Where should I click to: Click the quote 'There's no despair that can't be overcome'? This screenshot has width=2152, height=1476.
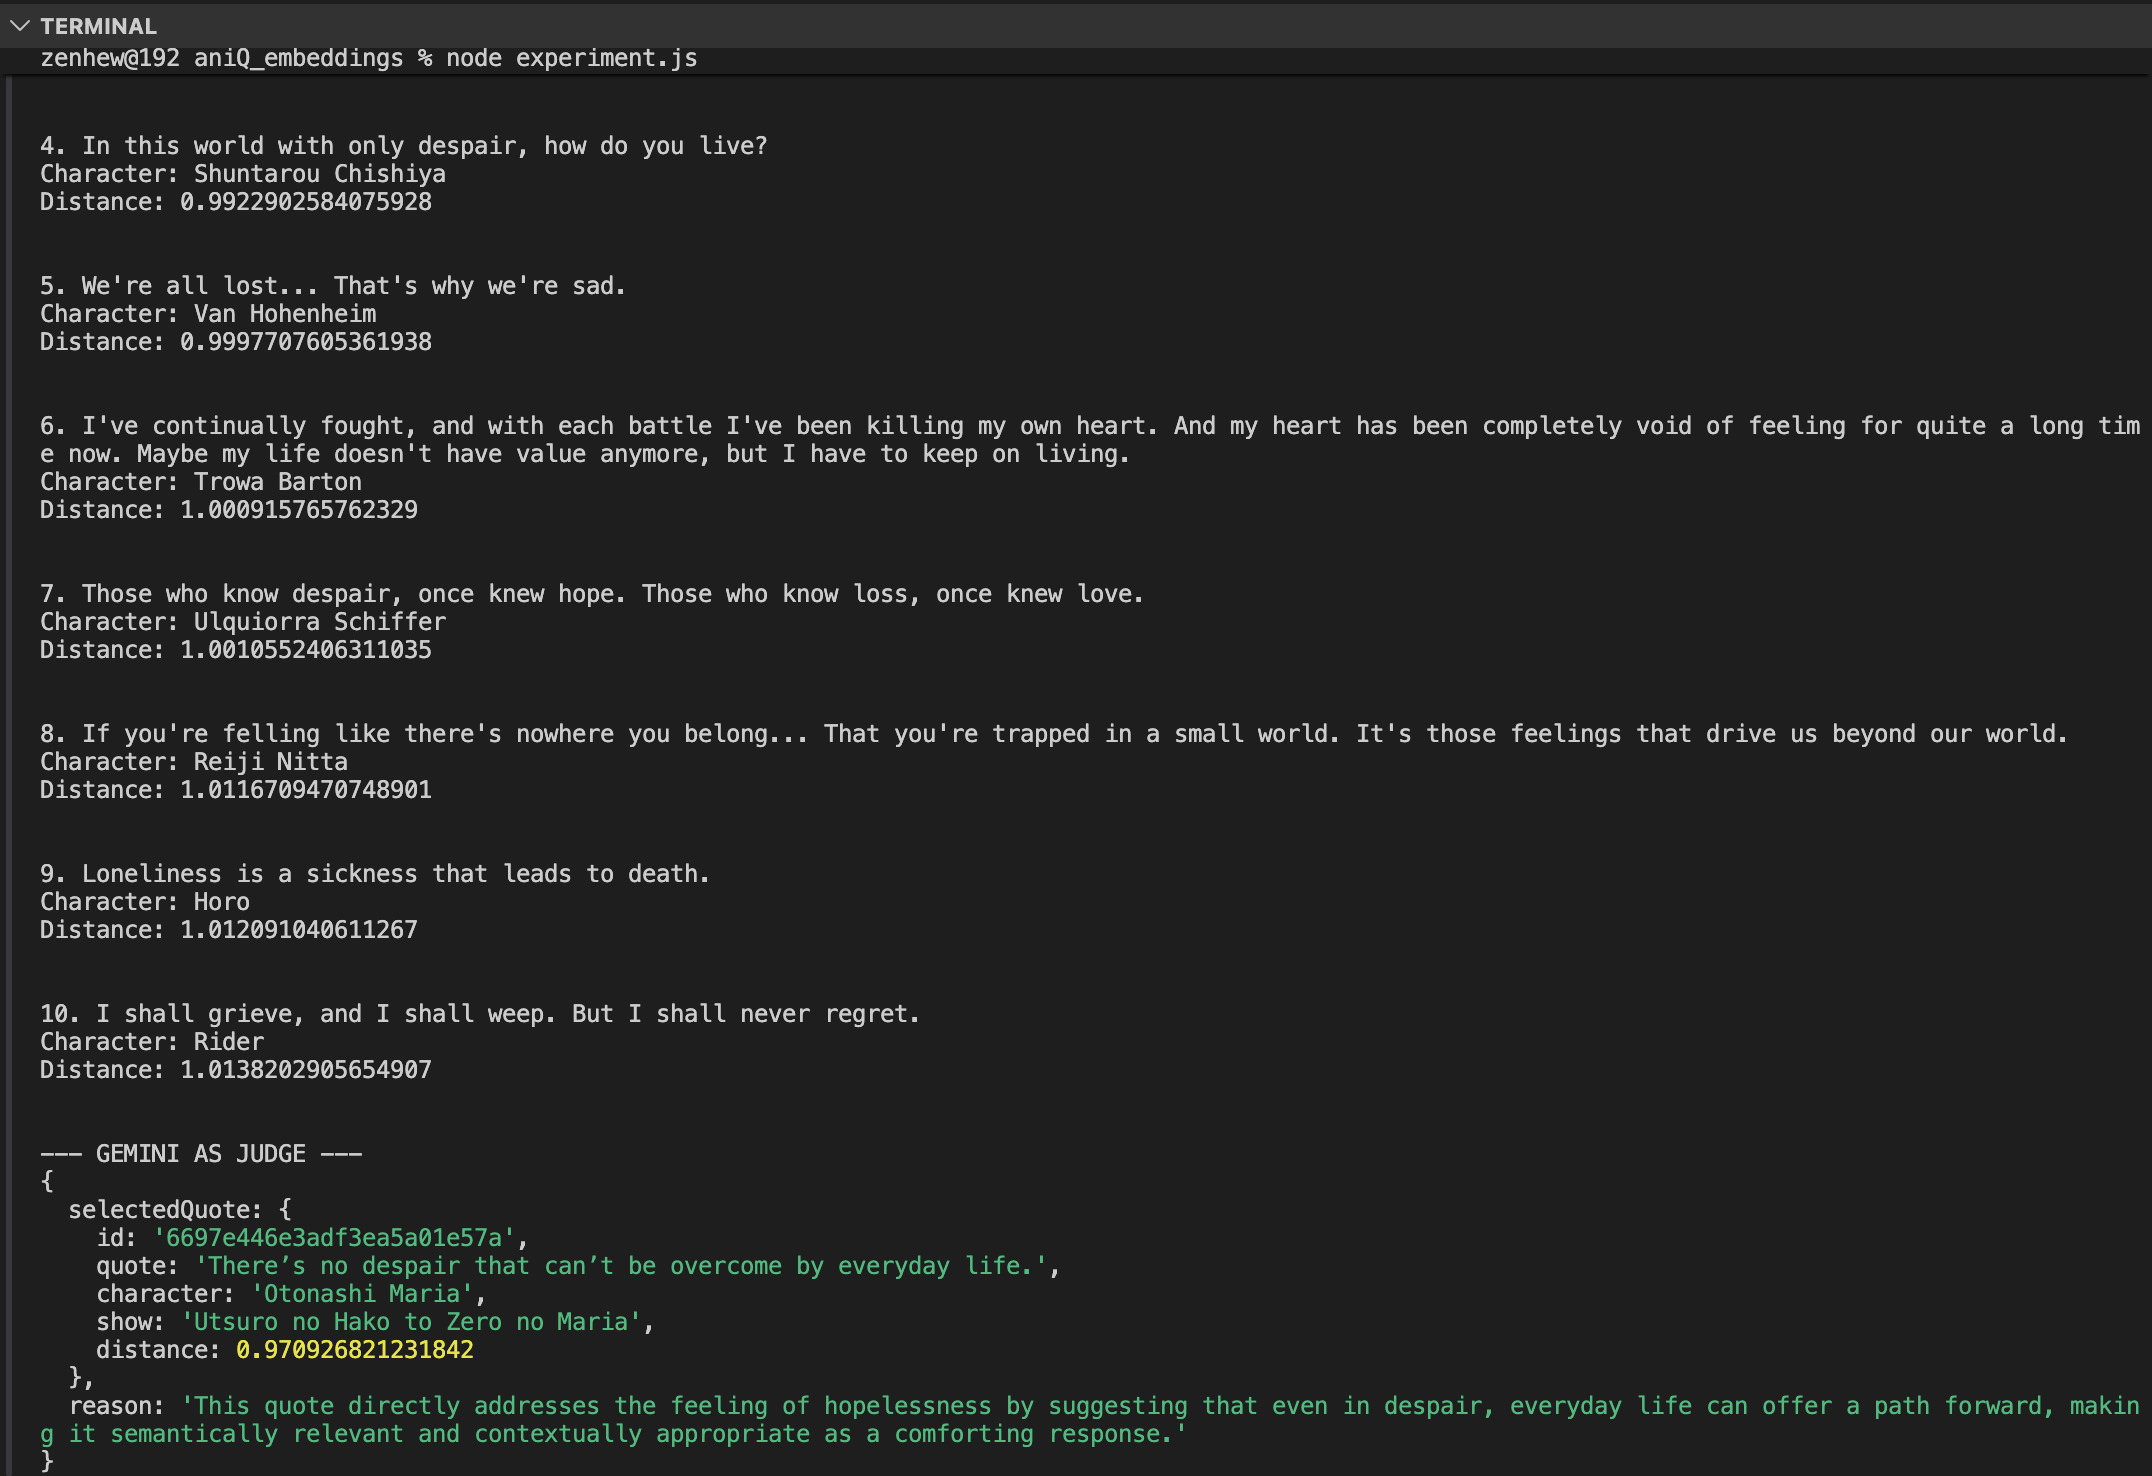[620, 1266]
